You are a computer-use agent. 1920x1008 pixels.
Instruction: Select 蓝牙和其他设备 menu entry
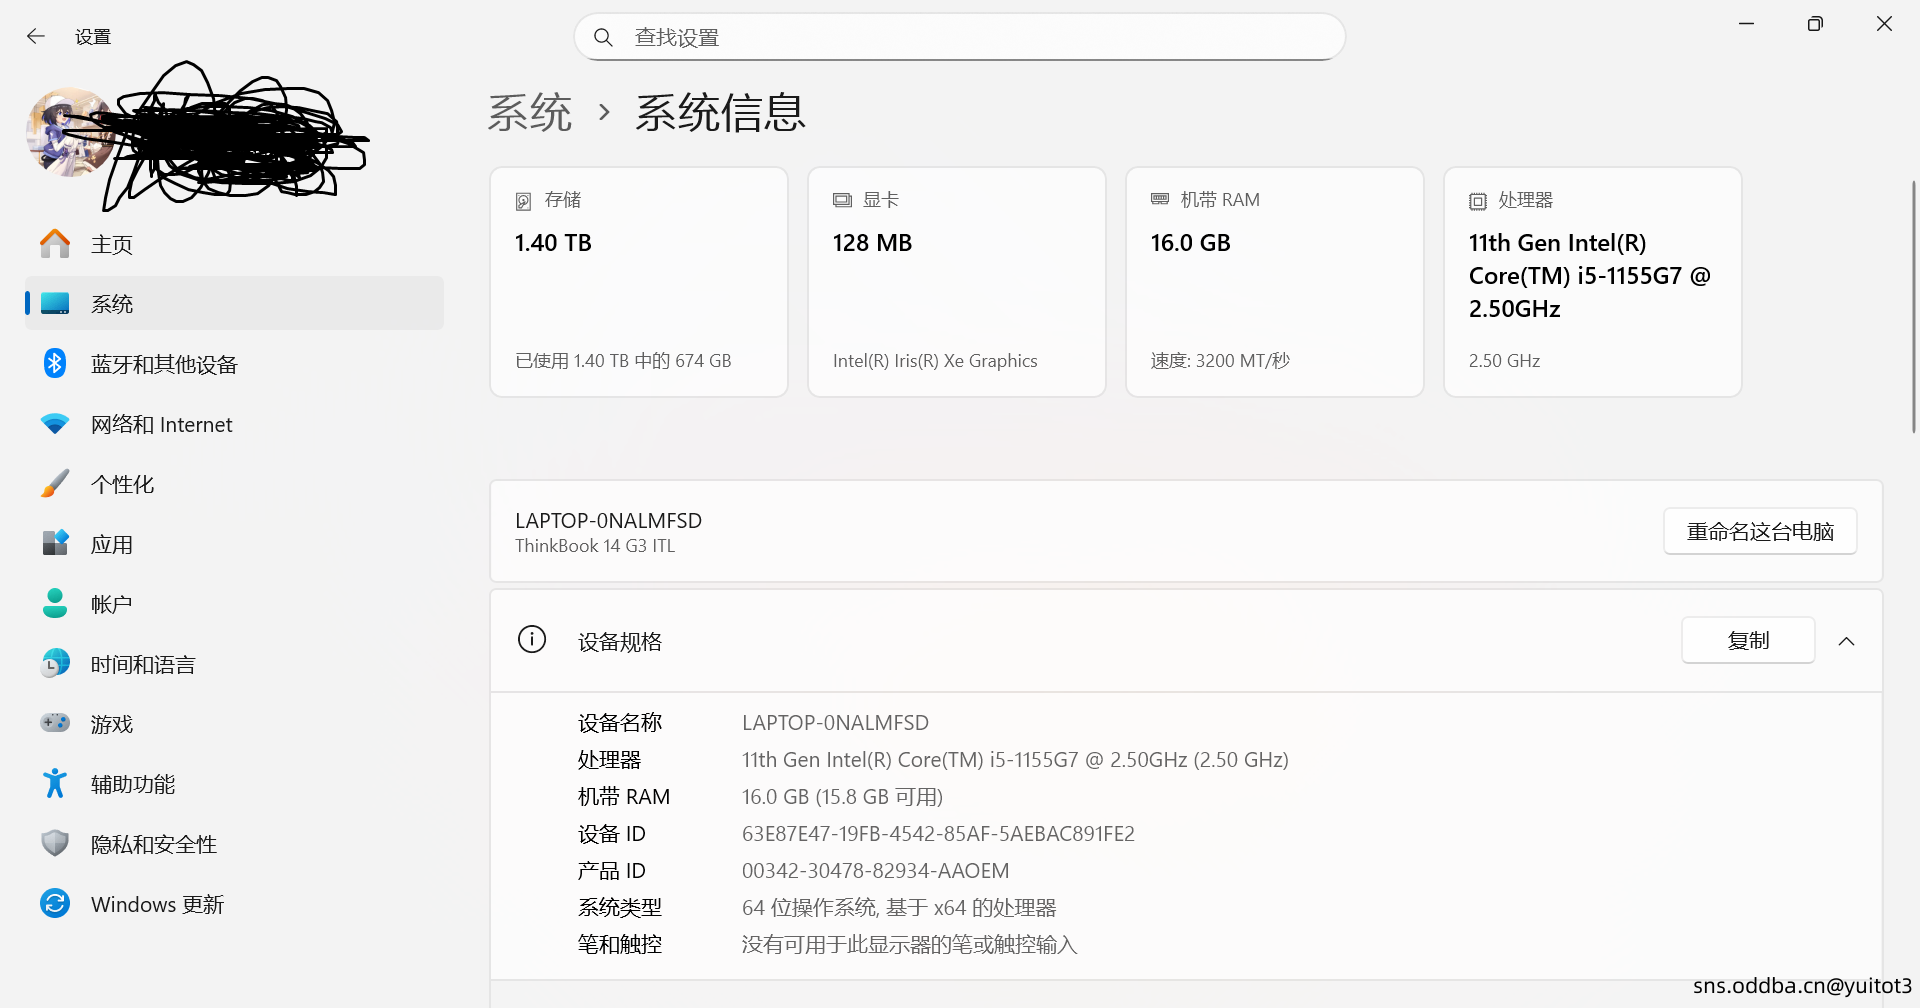tap(234, 364)
